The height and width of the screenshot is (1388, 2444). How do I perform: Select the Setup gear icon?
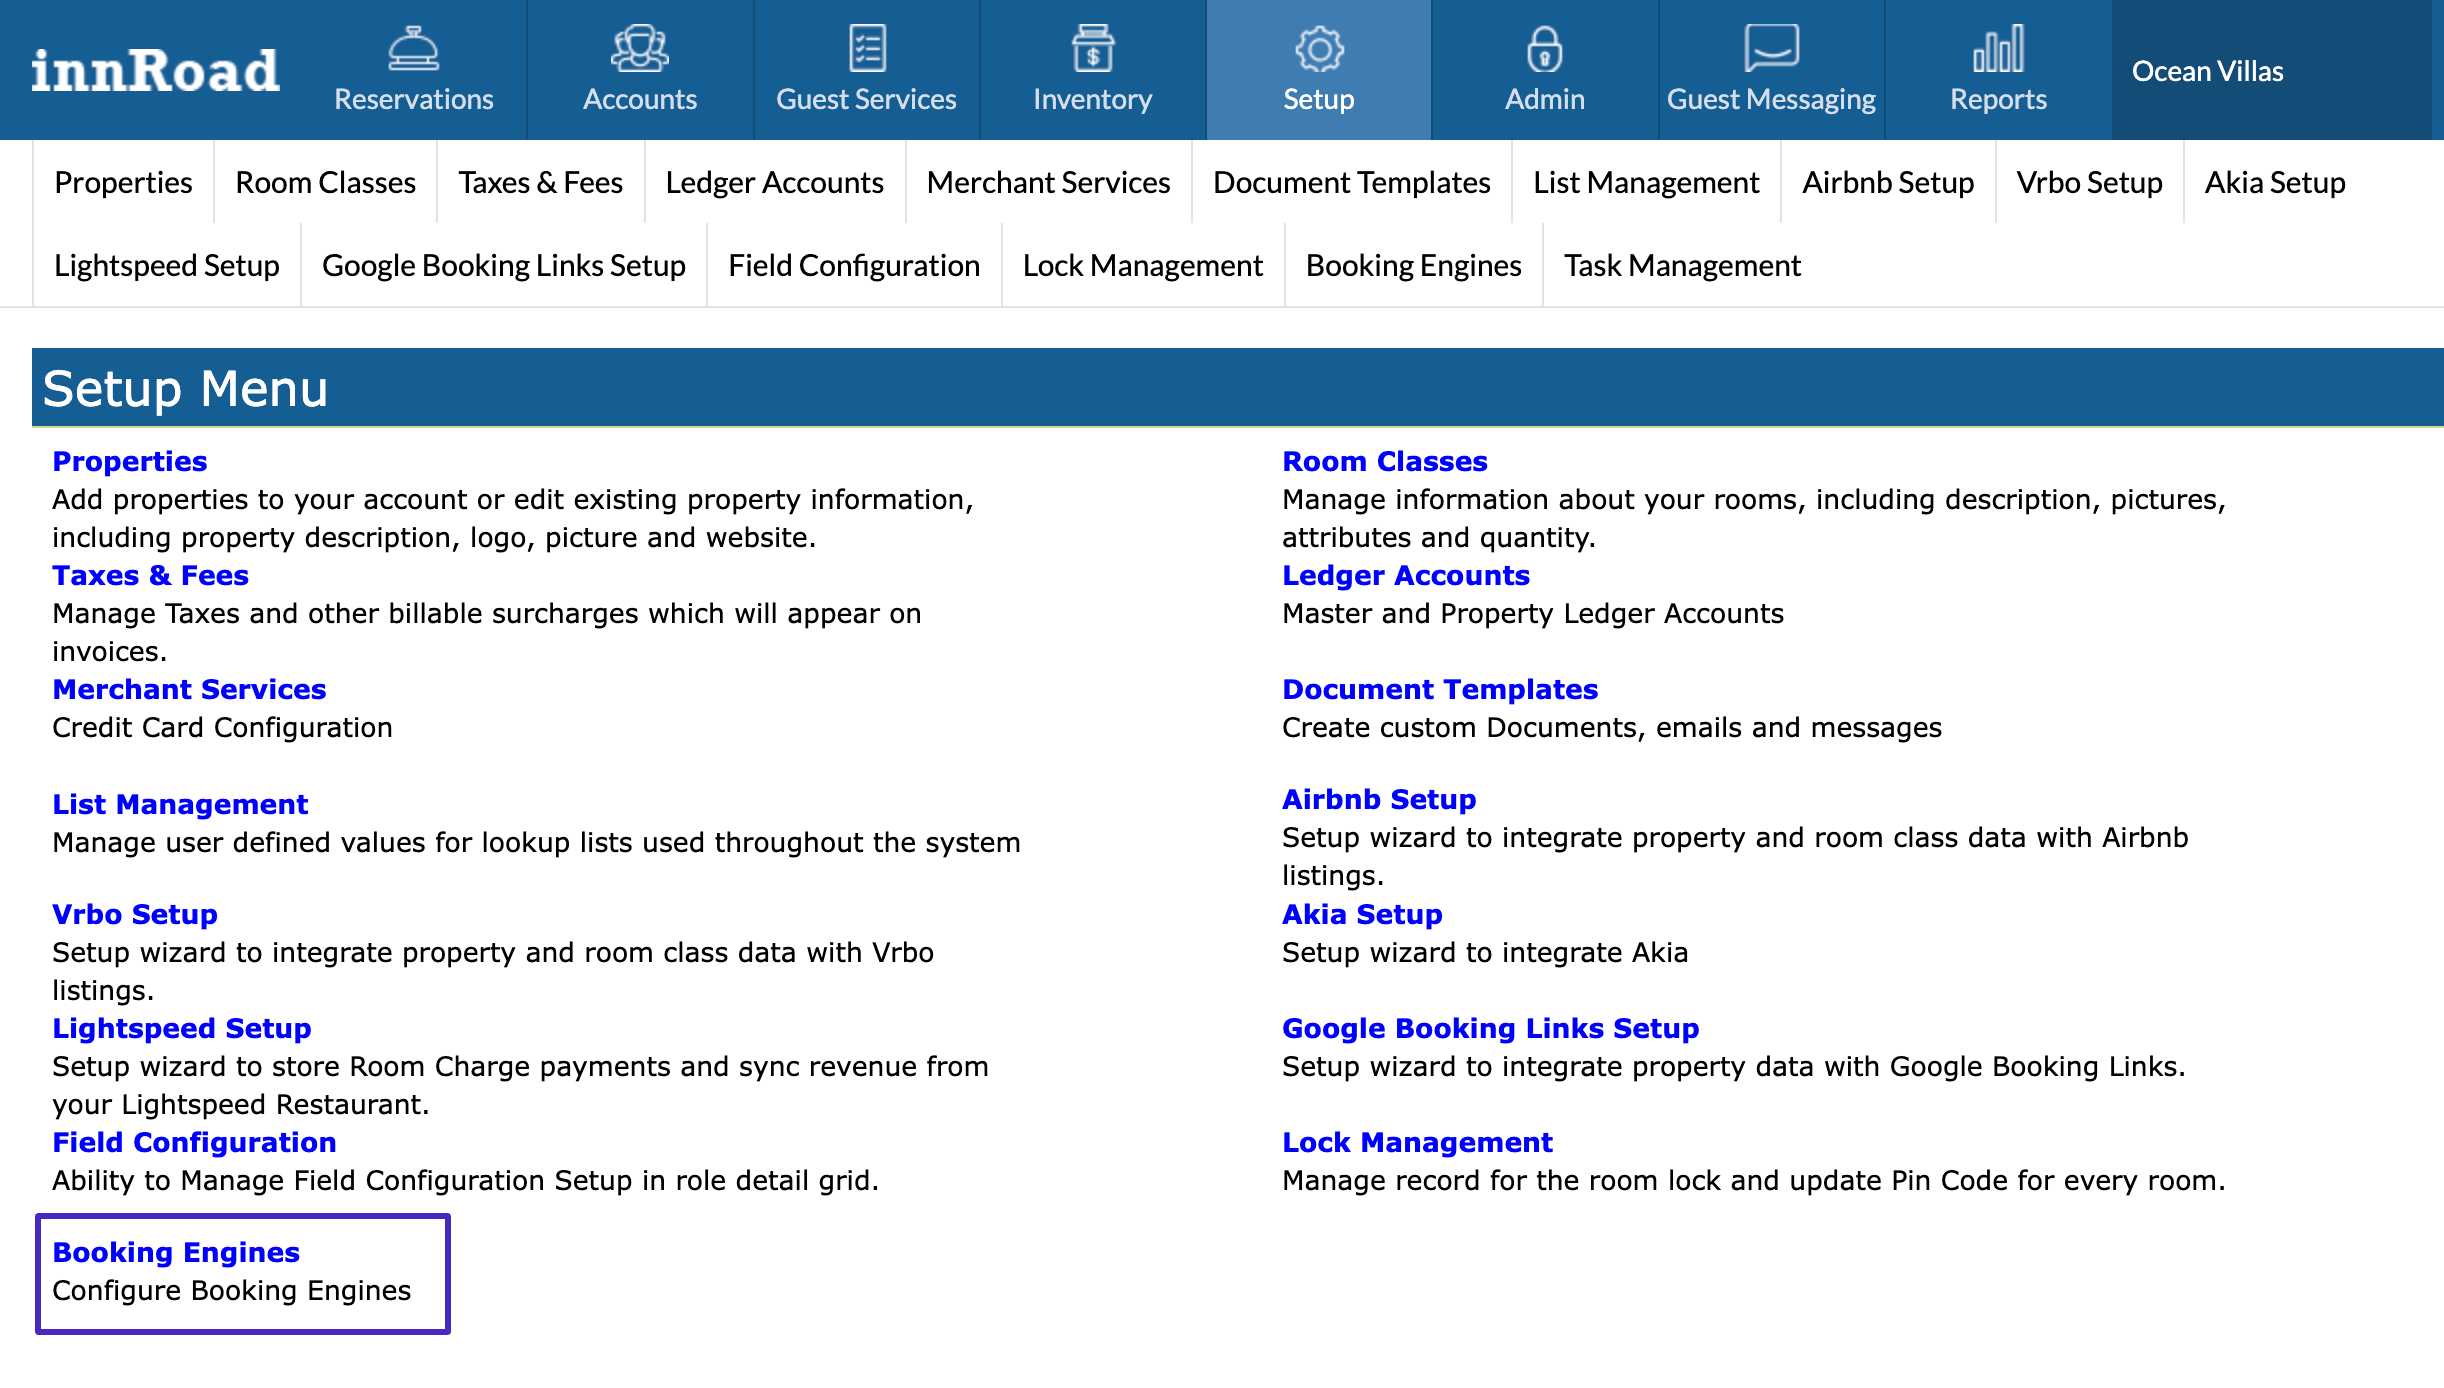1319,49
